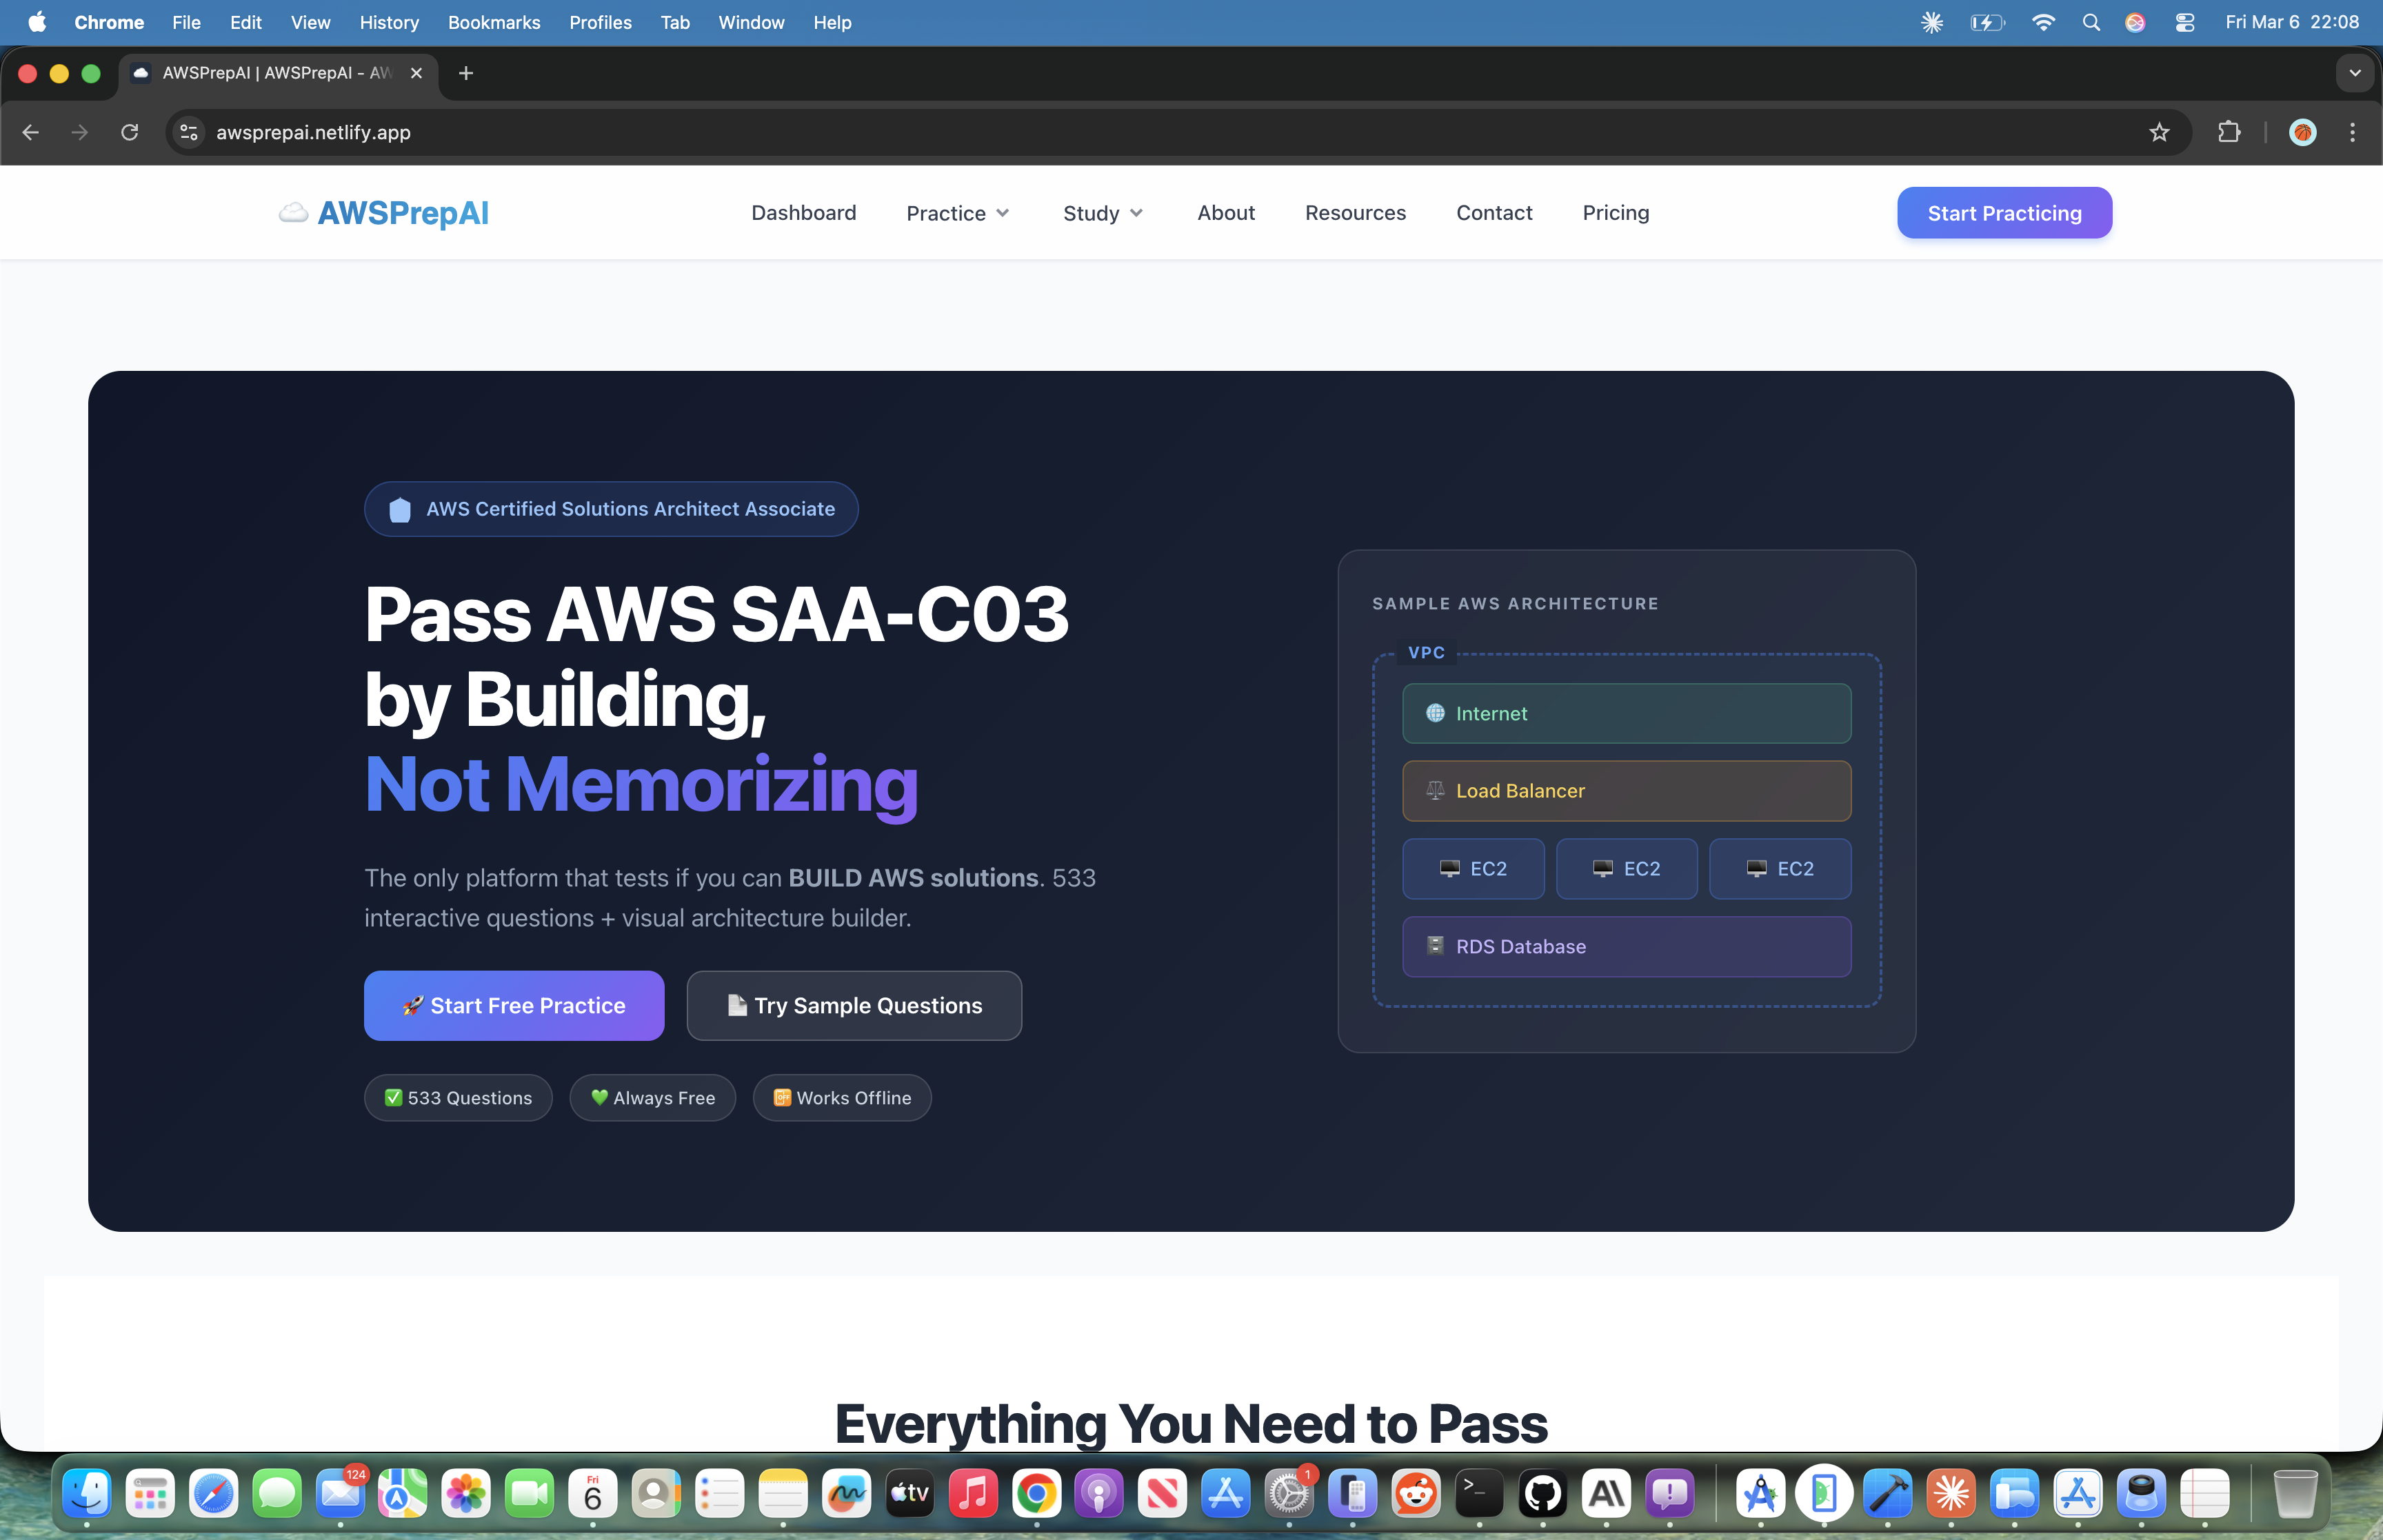Open Reddit from the Dock

point(1415,1493)
